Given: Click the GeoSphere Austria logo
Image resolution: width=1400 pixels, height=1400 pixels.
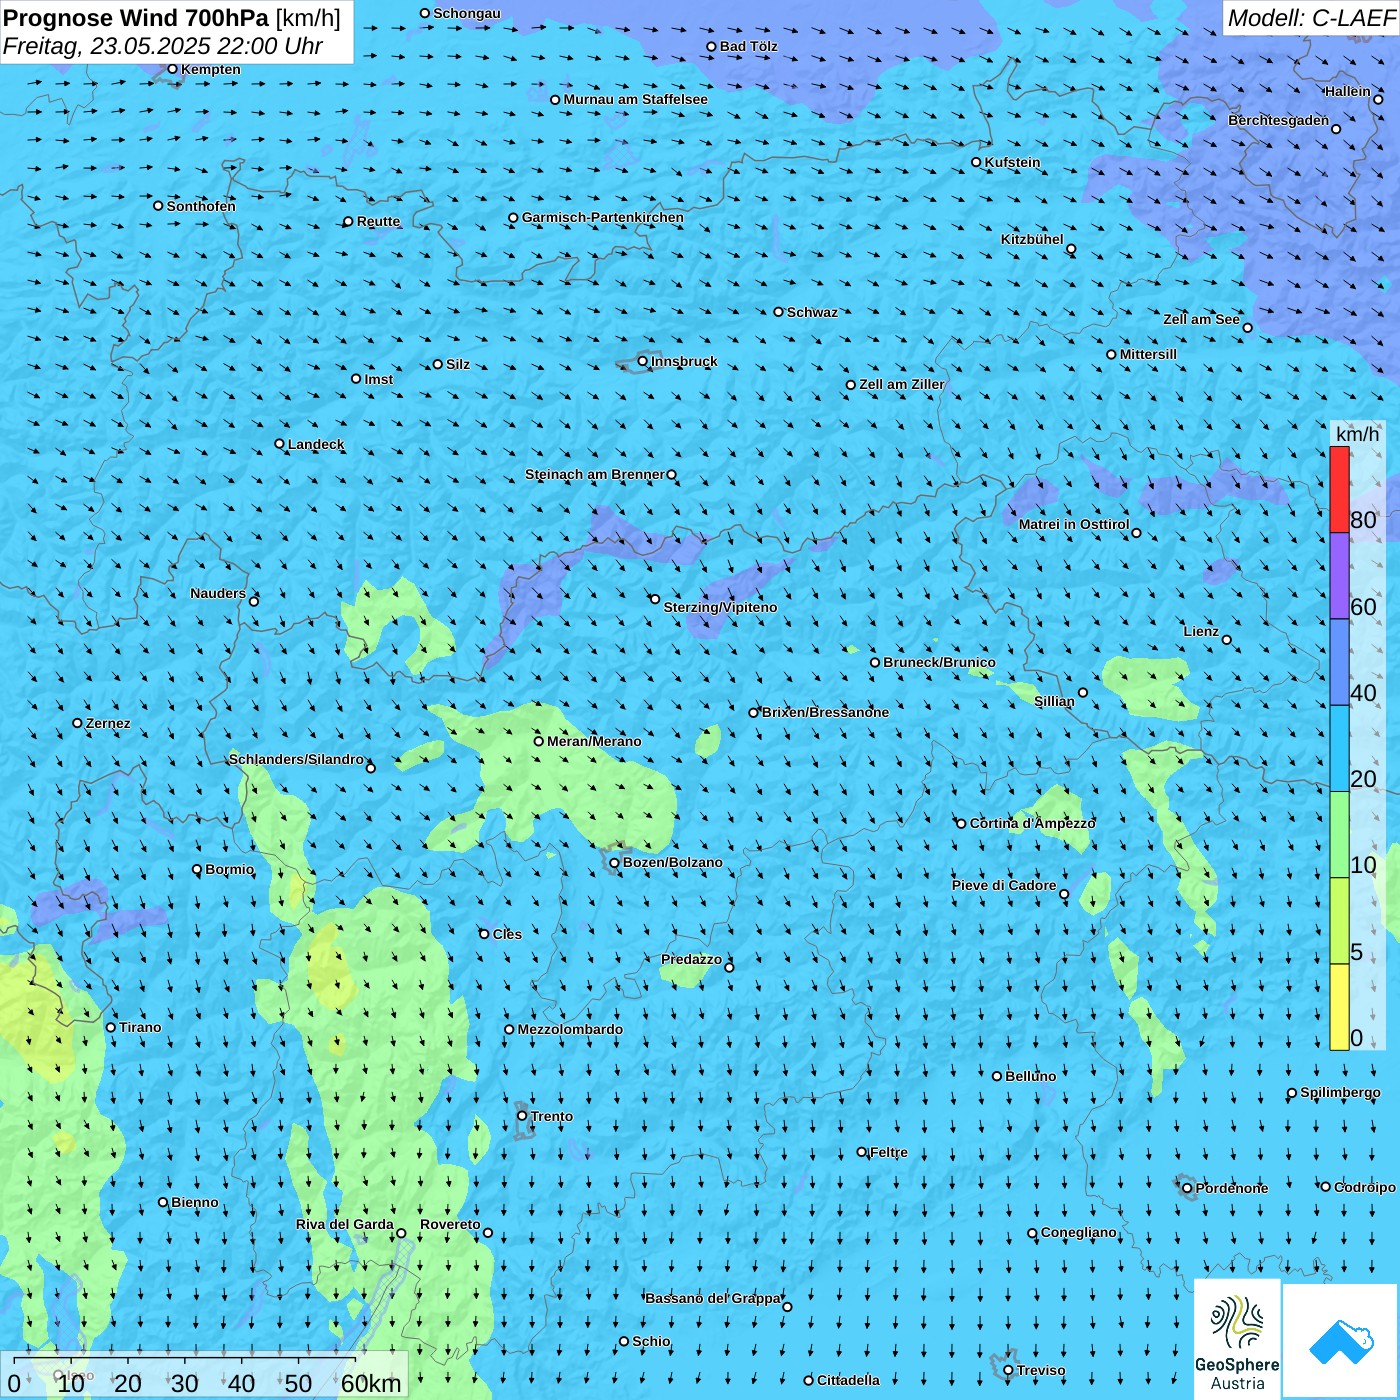Looking at the screenshot, I should [1237, 1339].
